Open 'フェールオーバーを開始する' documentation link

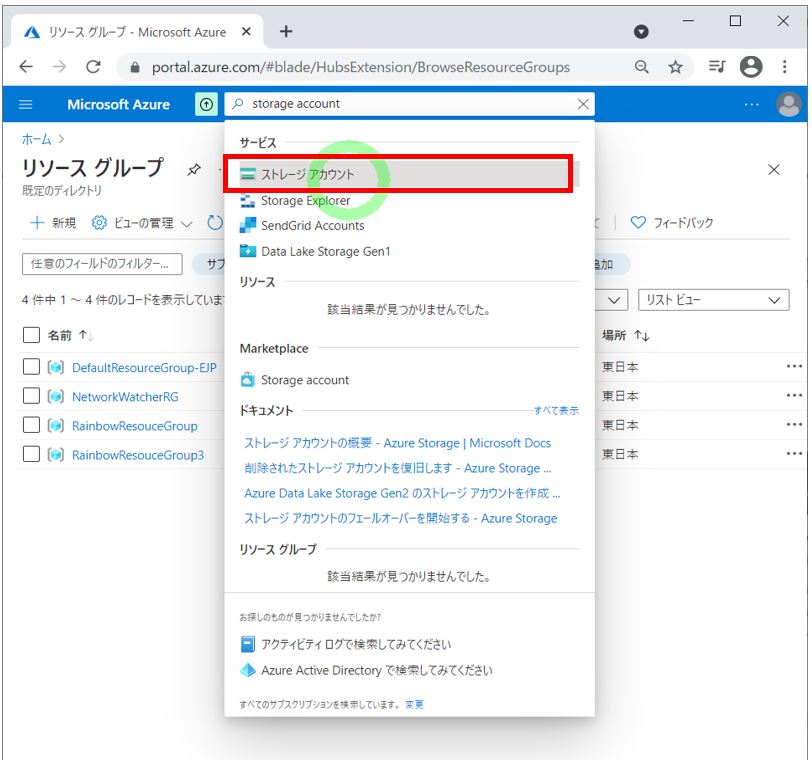pos(401,519)
